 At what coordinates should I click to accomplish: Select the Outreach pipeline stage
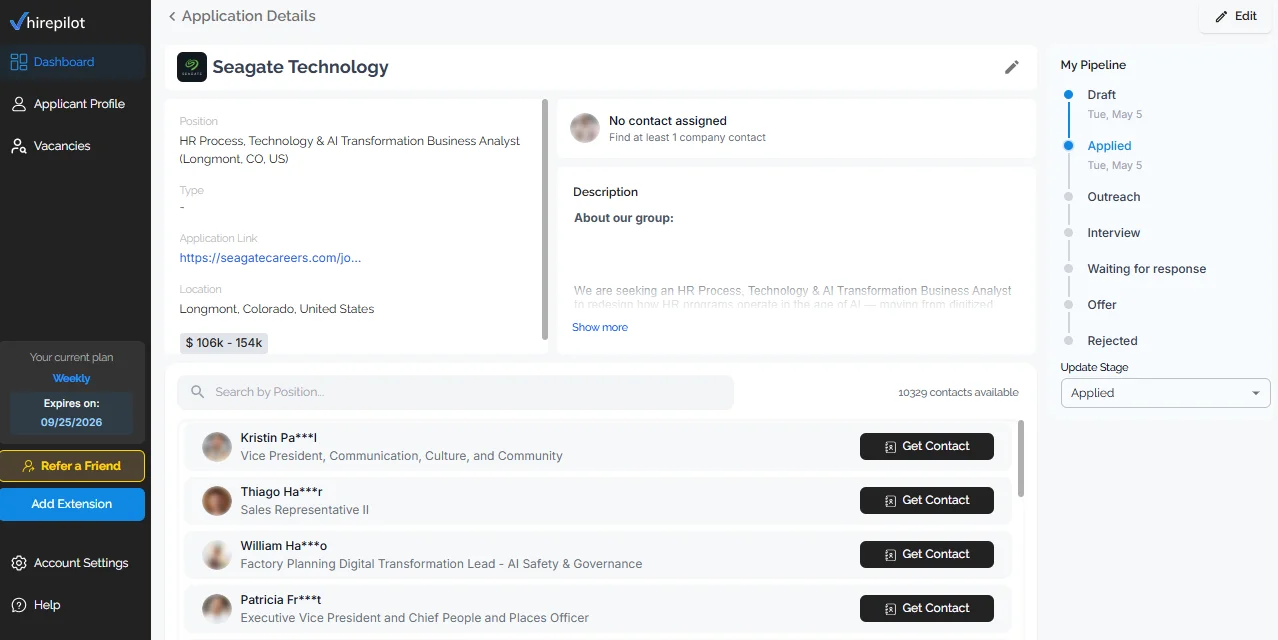pyautogui.click(x=1114, y=197)
